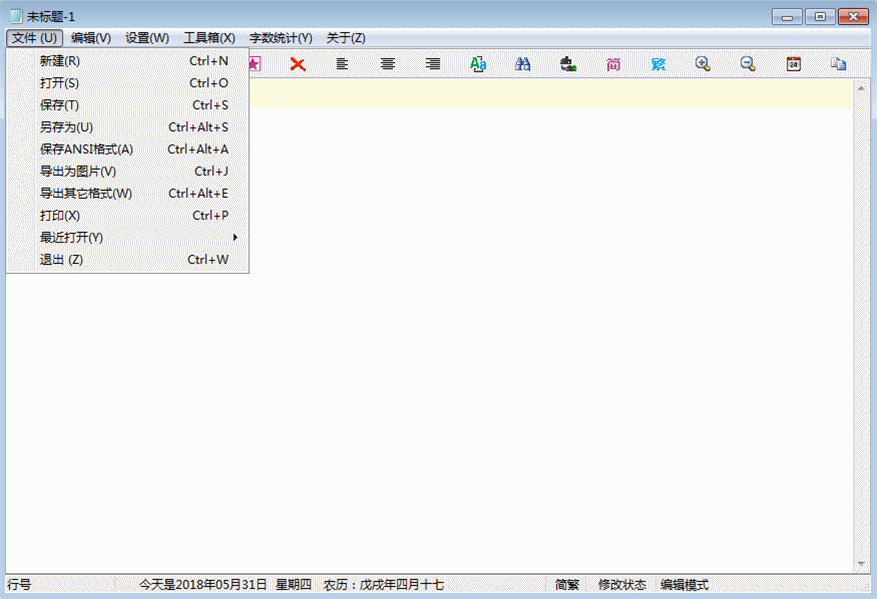This screenshot has width=877, height=599.
Task: Convert to Simplified with the pink 简 icon
Action: point(613,64)
